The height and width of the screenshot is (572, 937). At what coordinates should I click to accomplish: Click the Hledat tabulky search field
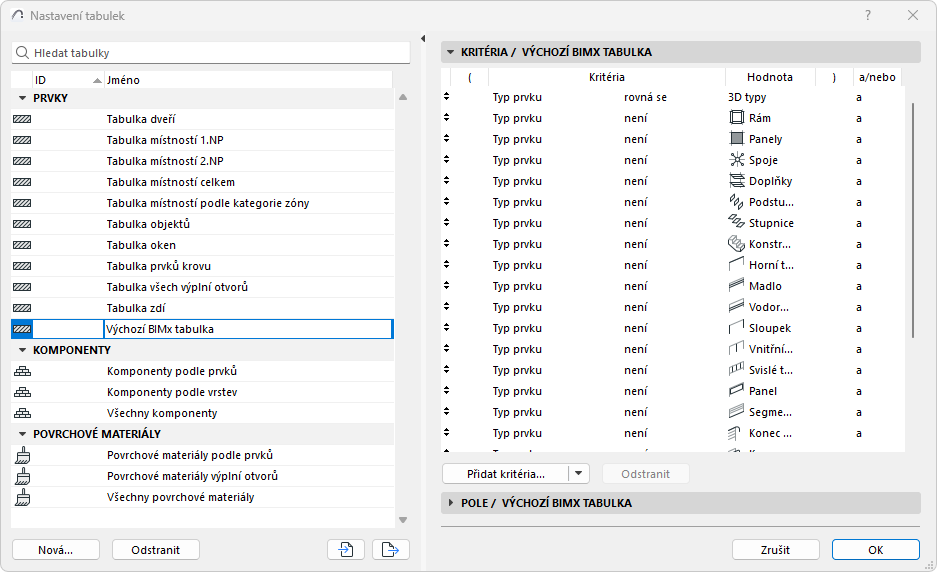click(x=210, y=52)
